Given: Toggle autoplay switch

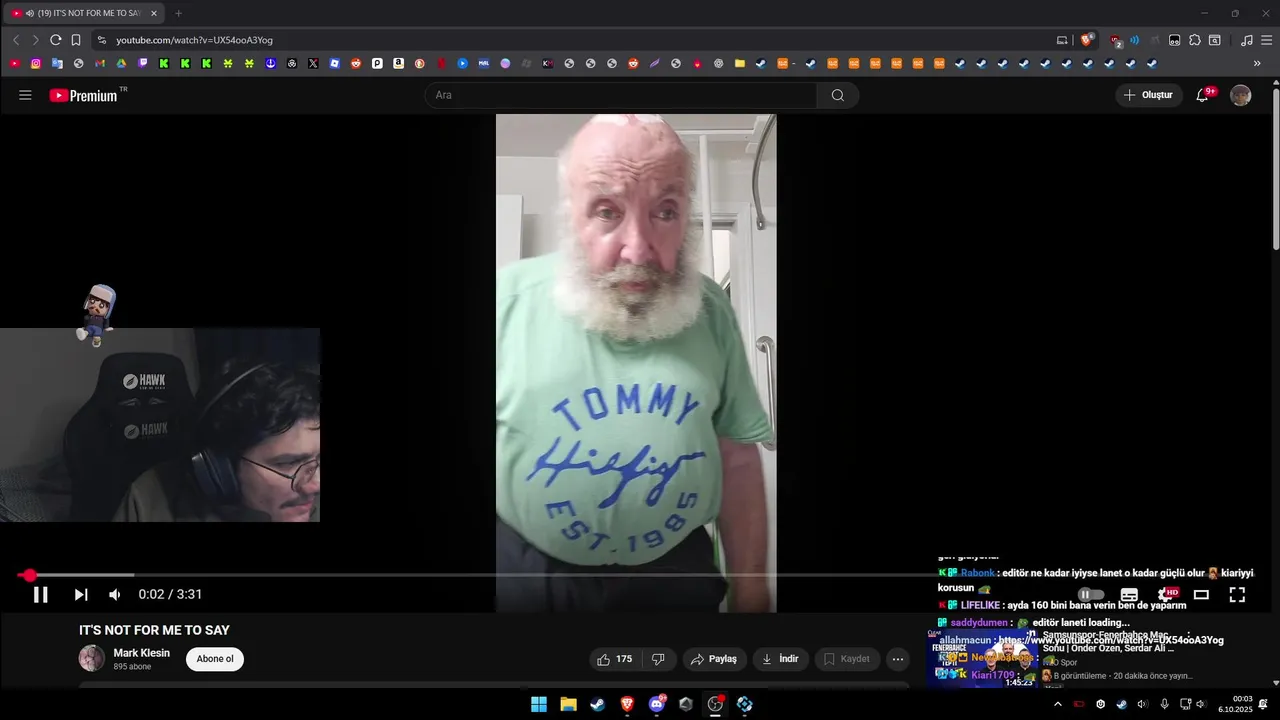Looking at the screenshot, I should point(1091,595).
